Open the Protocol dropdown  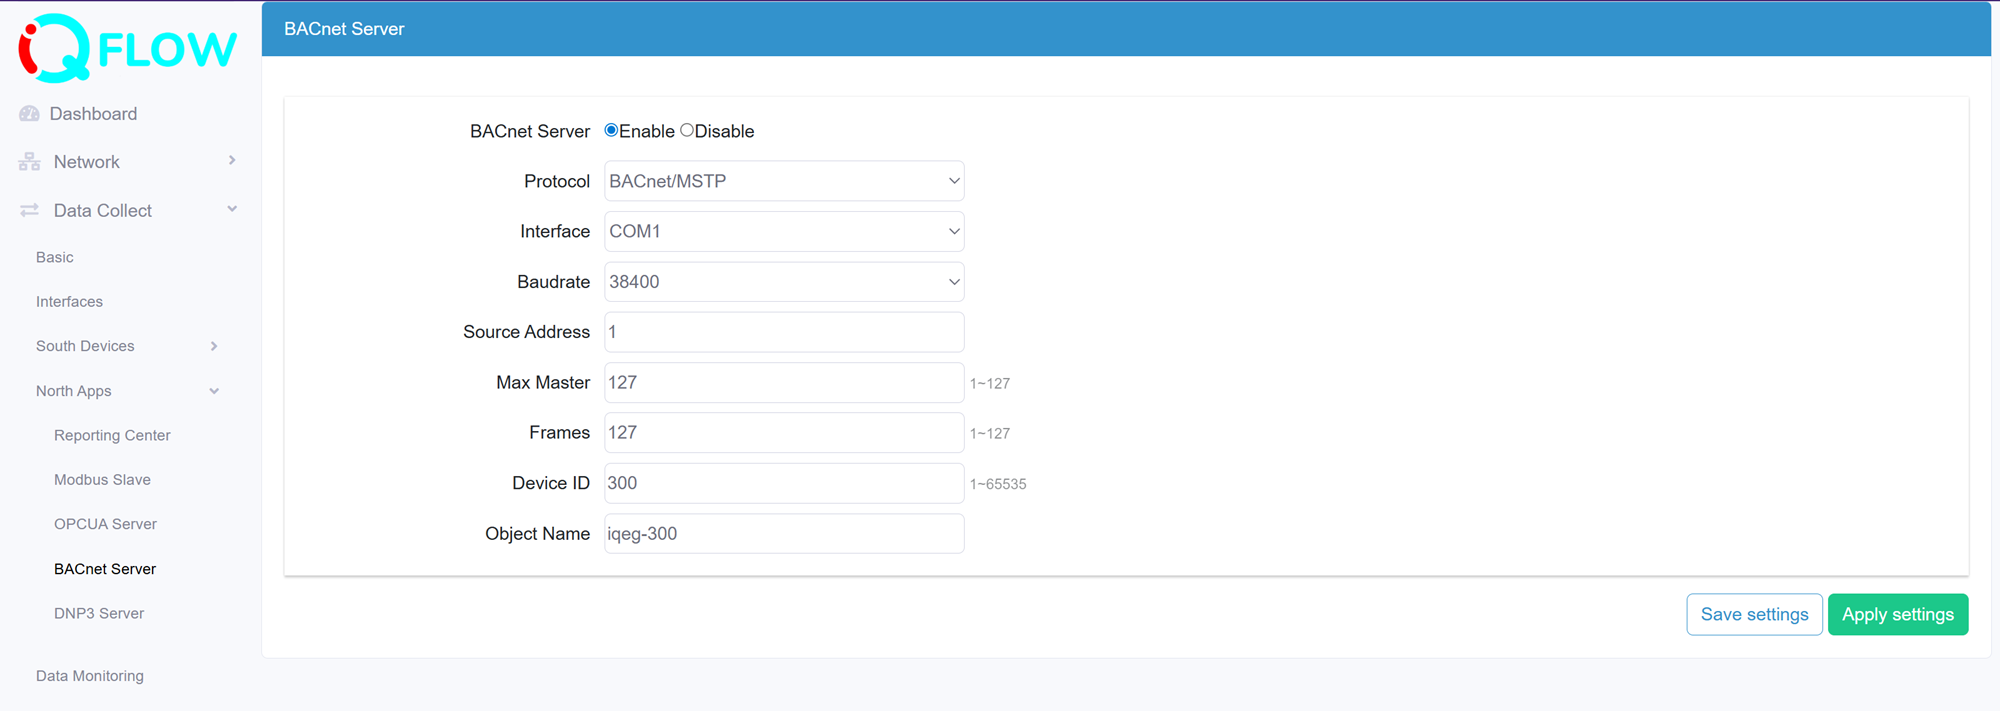pyautogui.click(x=784, y=181)
